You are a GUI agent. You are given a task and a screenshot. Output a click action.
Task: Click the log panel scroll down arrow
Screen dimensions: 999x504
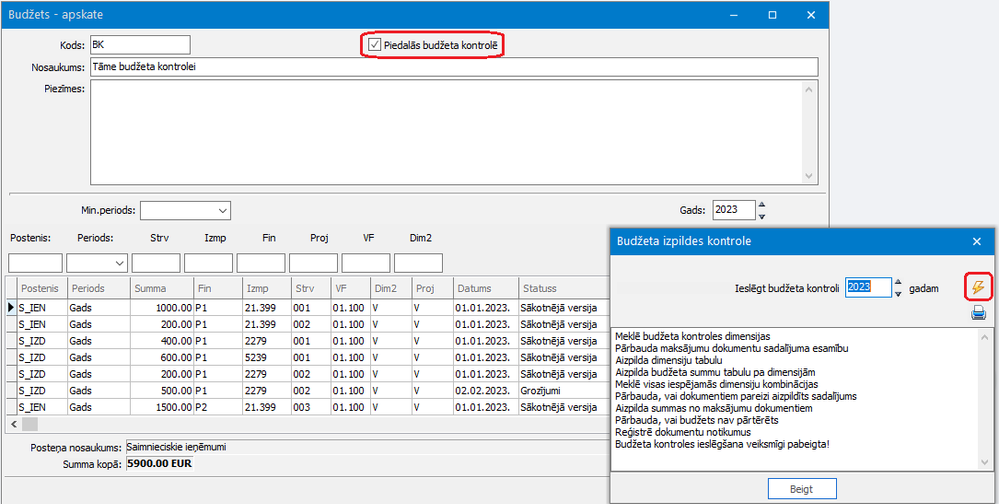(x=985, y=464)
